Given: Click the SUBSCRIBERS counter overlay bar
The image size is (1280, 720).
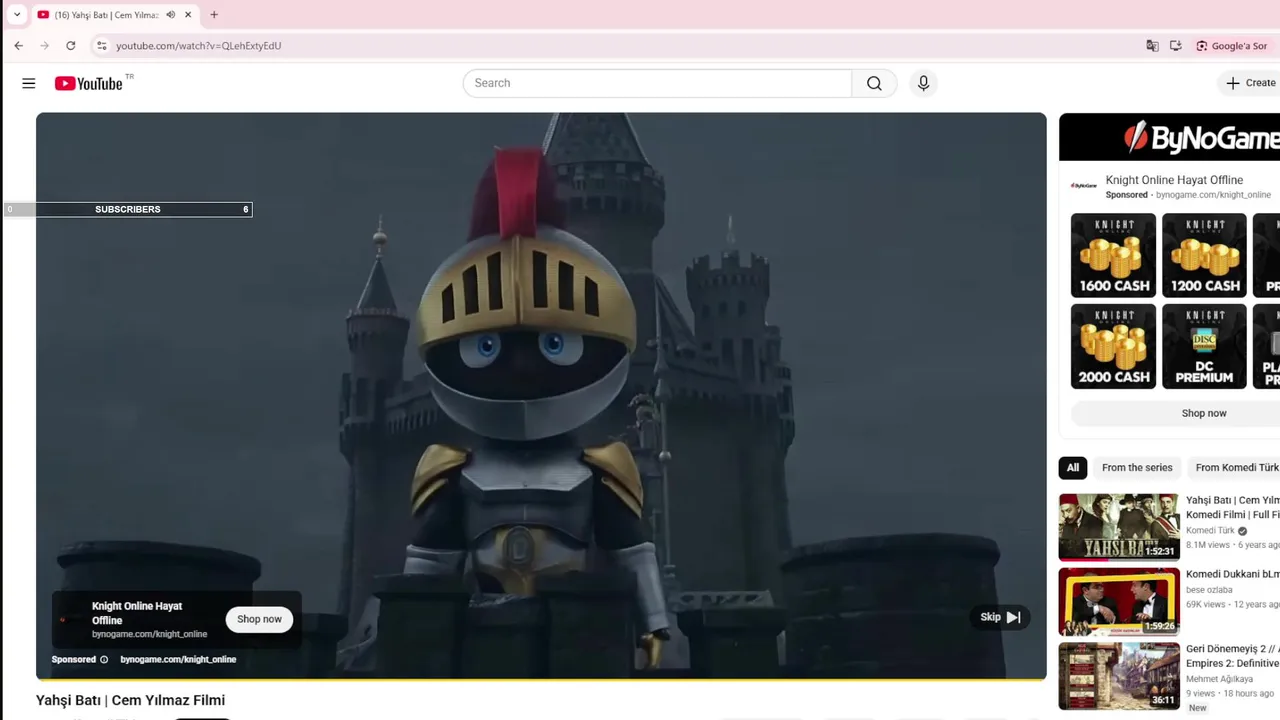Looking at the screenshot, I should (127, 209).
